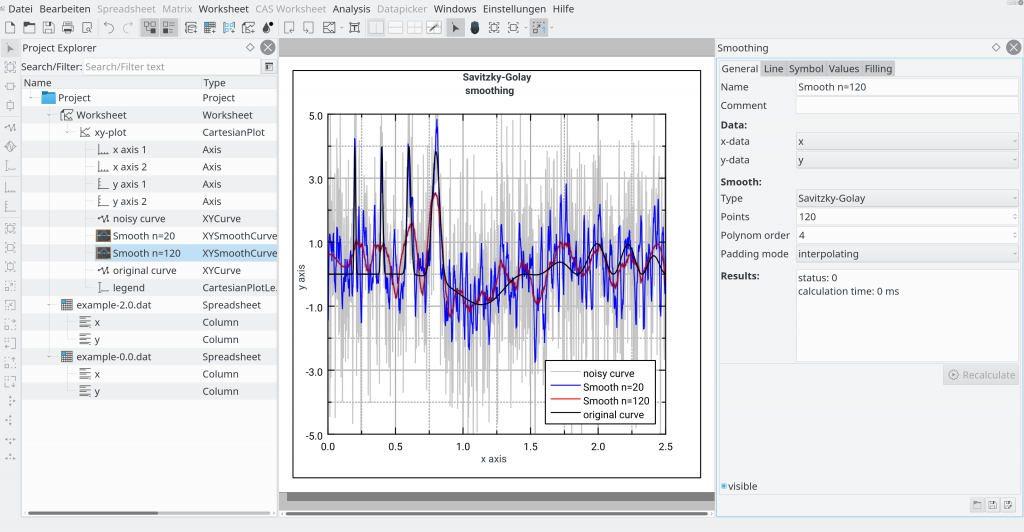Switch to the Values tab

(844, 69)
